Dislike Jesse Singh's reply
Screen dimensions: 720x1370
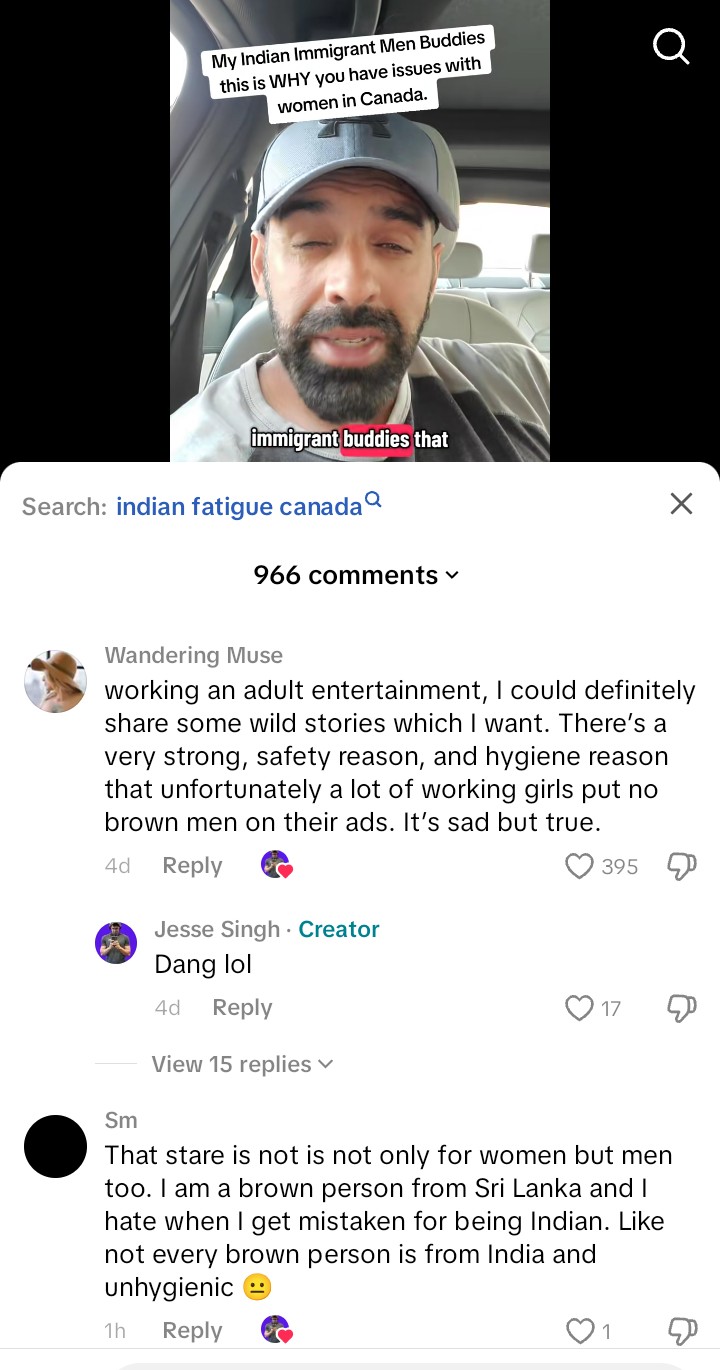tap(681, 1008)
